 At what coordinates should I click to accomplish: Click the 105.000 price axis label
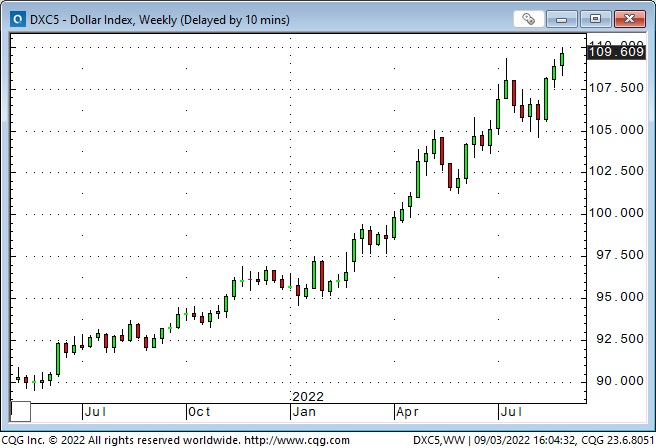click(x=616, y=130)
